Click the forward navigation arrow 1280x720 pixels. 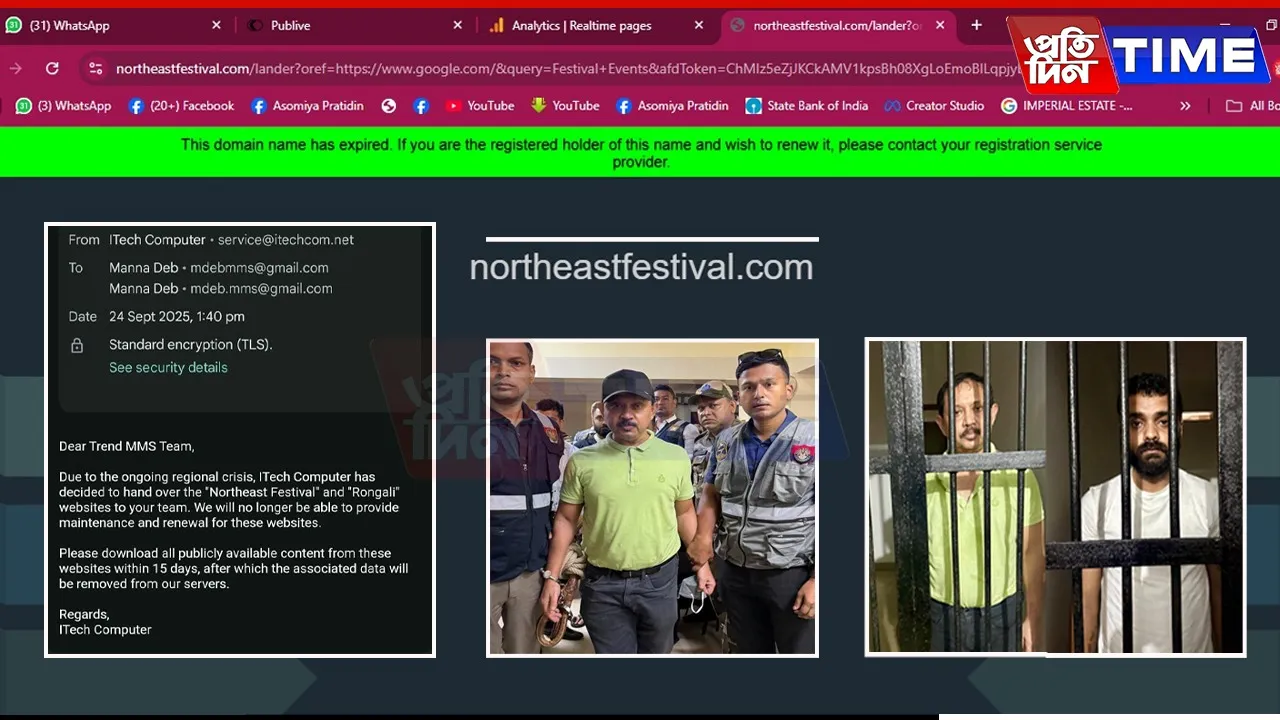(x=16, y=68)
